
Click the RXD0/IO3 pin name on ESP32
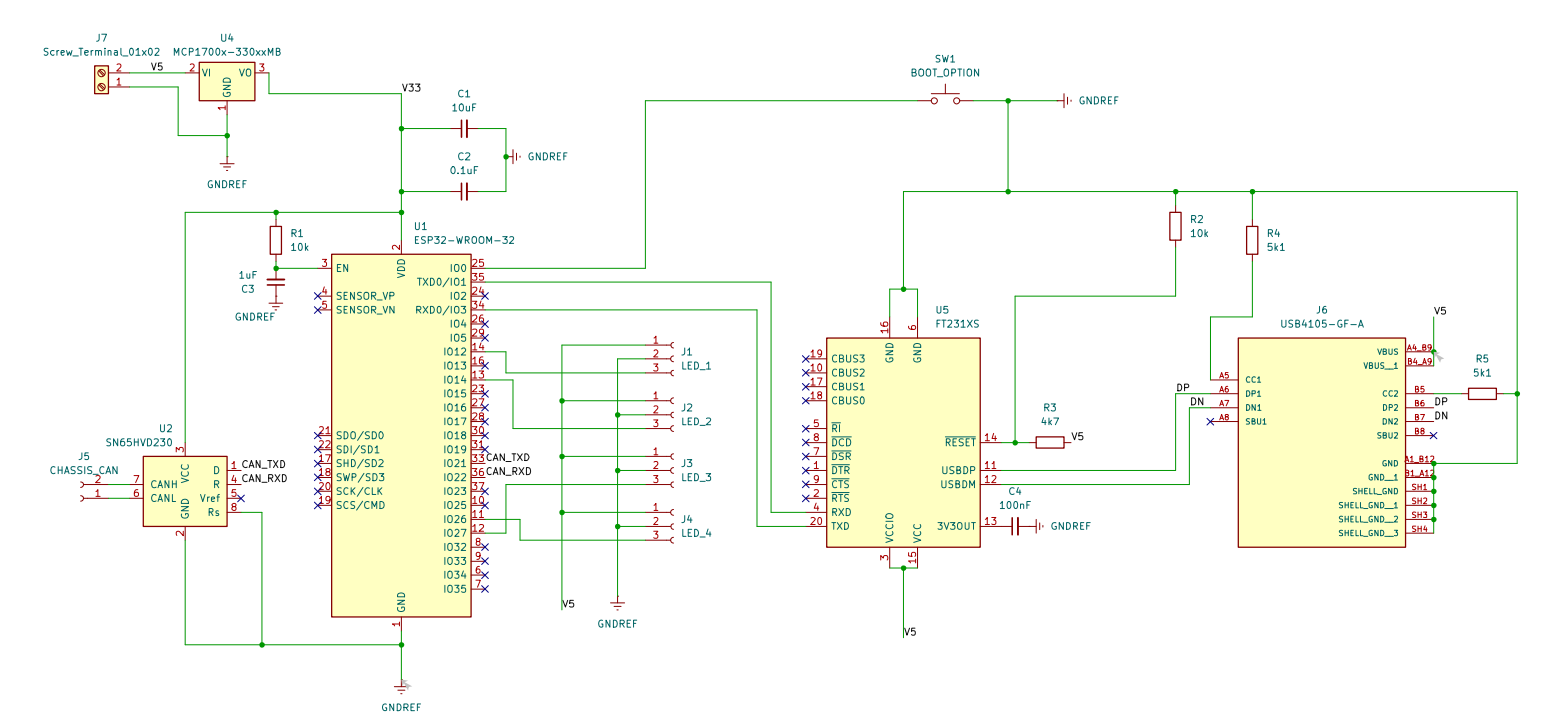point(441,310)
